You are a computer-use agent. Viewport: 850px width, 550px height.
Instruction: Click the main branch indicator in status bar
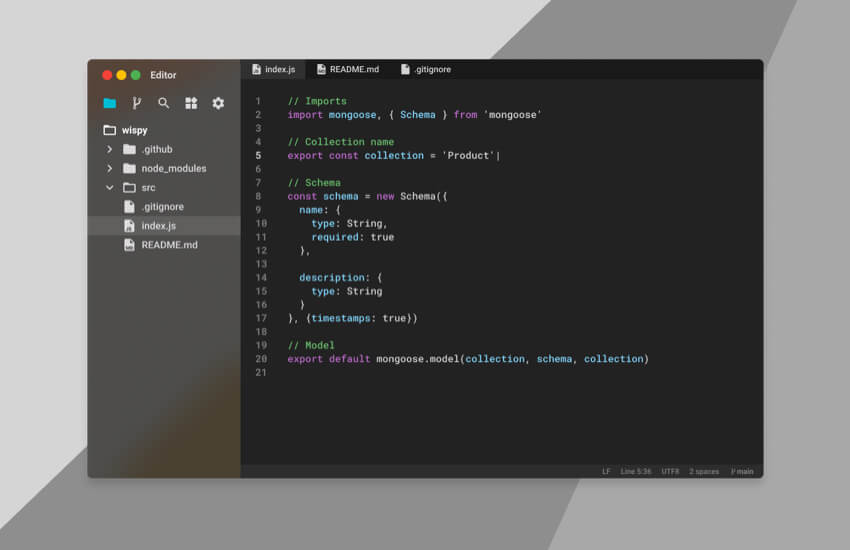coord(742,471)
